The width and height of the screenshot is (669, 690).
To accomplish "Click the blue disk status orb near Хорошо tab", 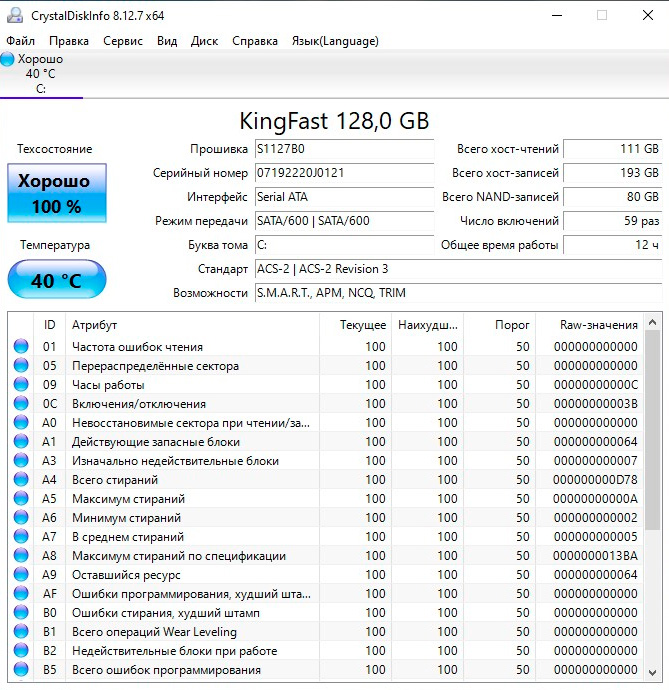I will pyautogui.click(x=8, y=59).
